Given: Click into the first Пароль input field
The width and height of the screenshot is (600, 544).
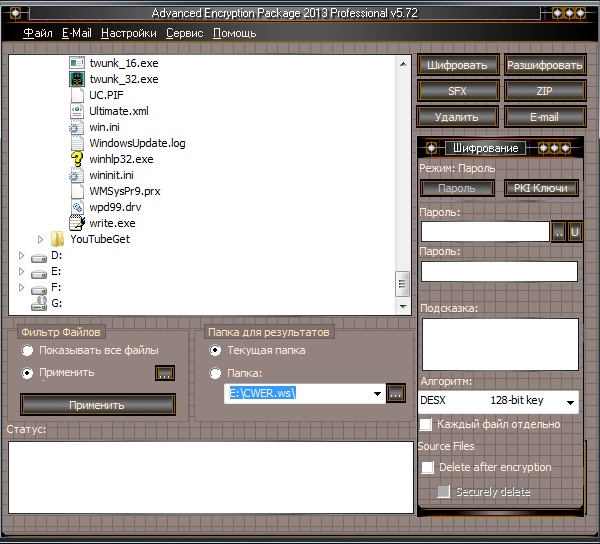Looking at the screenshot, I should click(x=485, y=232).
